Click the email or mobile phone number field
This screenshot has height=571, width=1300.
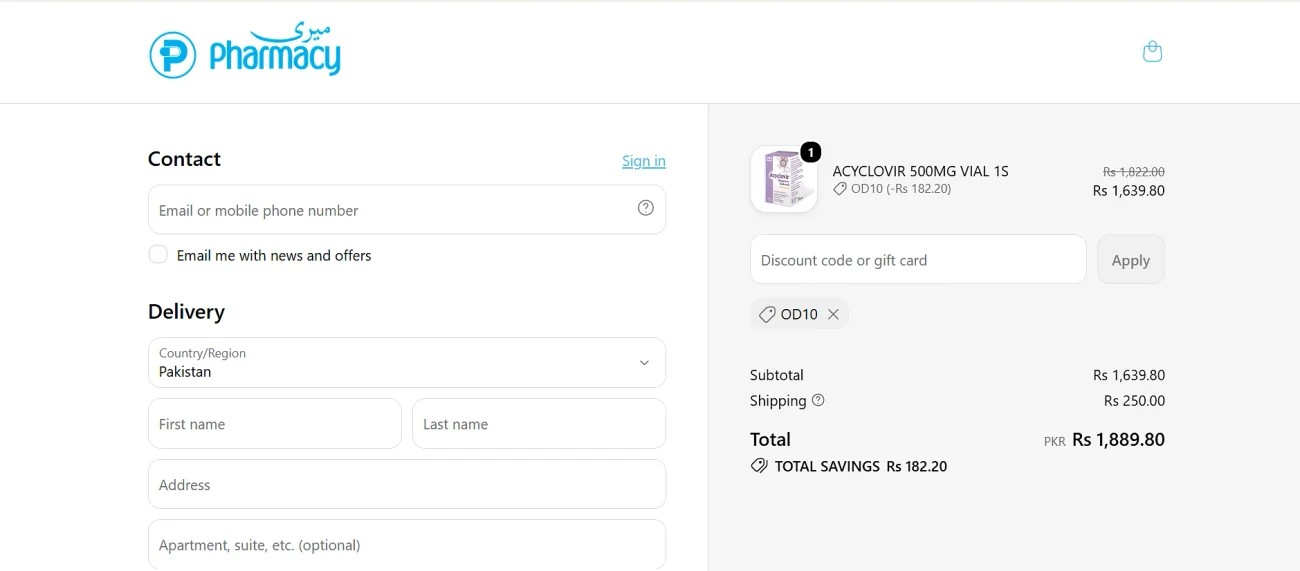click(x=407, y=210)
